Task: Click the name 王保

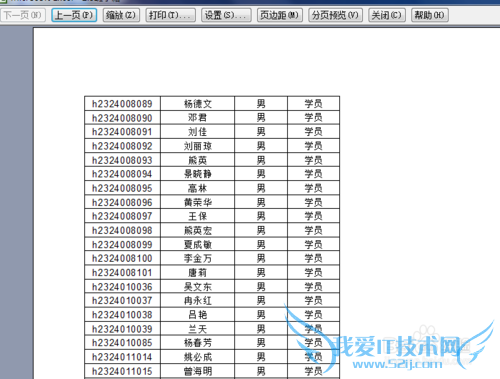Action: pos(198,216)
